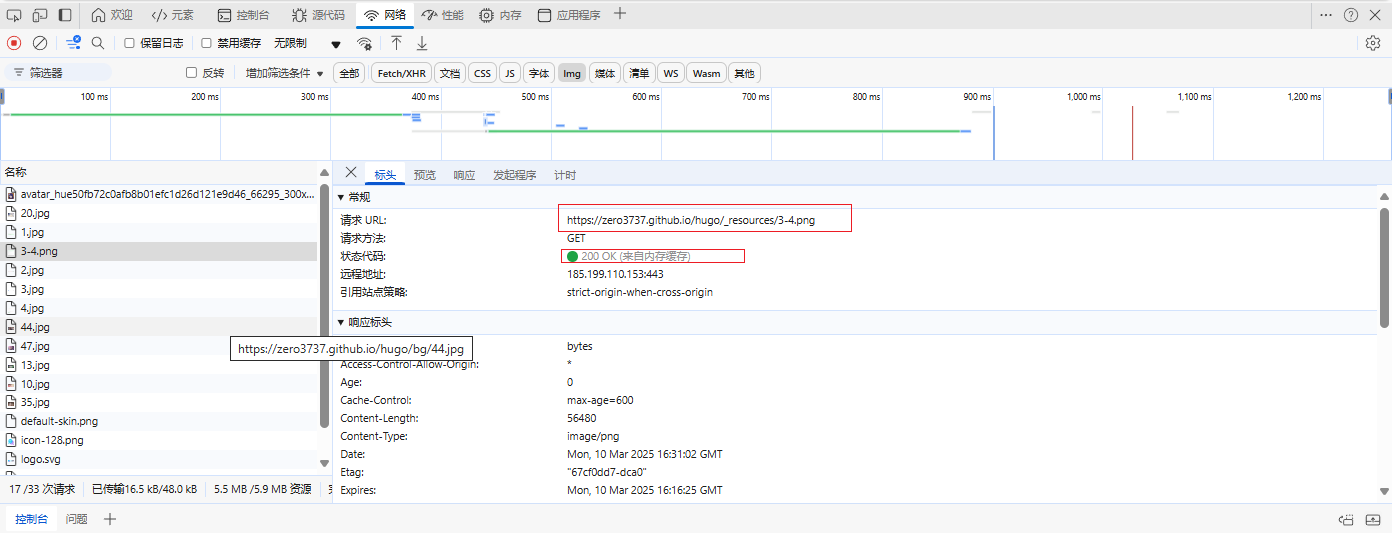
Task: Filter by 字体 requests
Action: pos(539,73)
